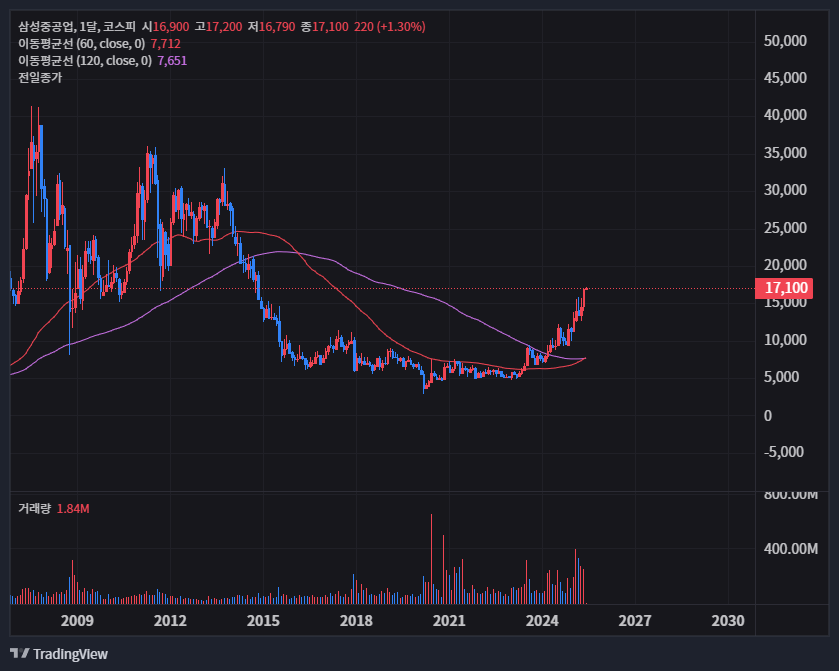Click the 종17,100 close price value
Viewport: 839px width, 671px height.
(x=324, y=26)
